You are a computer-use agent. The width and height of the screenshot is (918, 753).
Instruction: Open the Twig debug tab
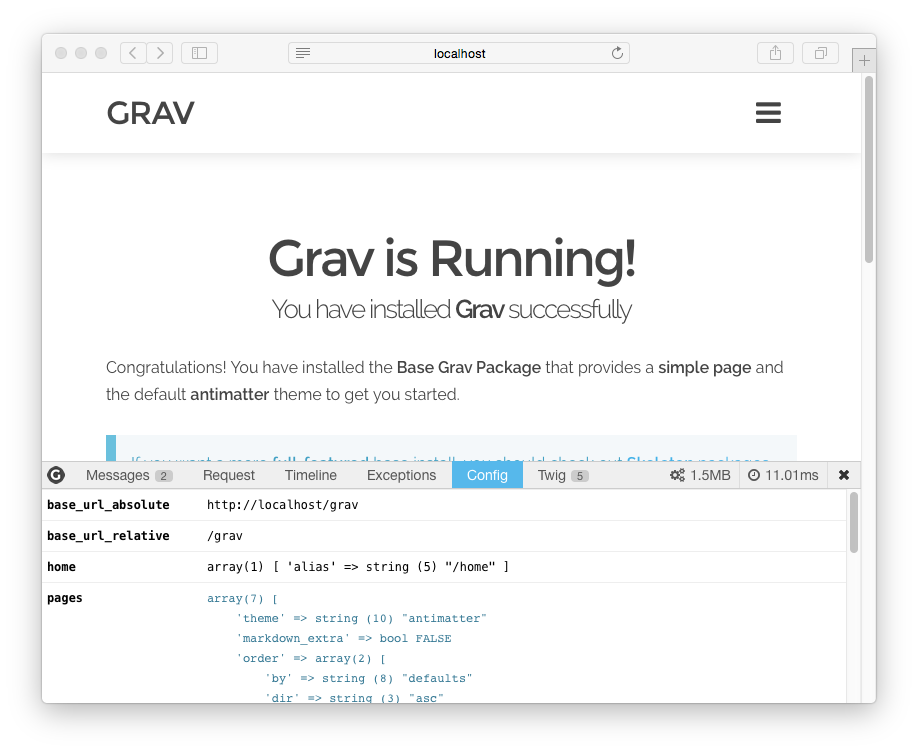562,475
